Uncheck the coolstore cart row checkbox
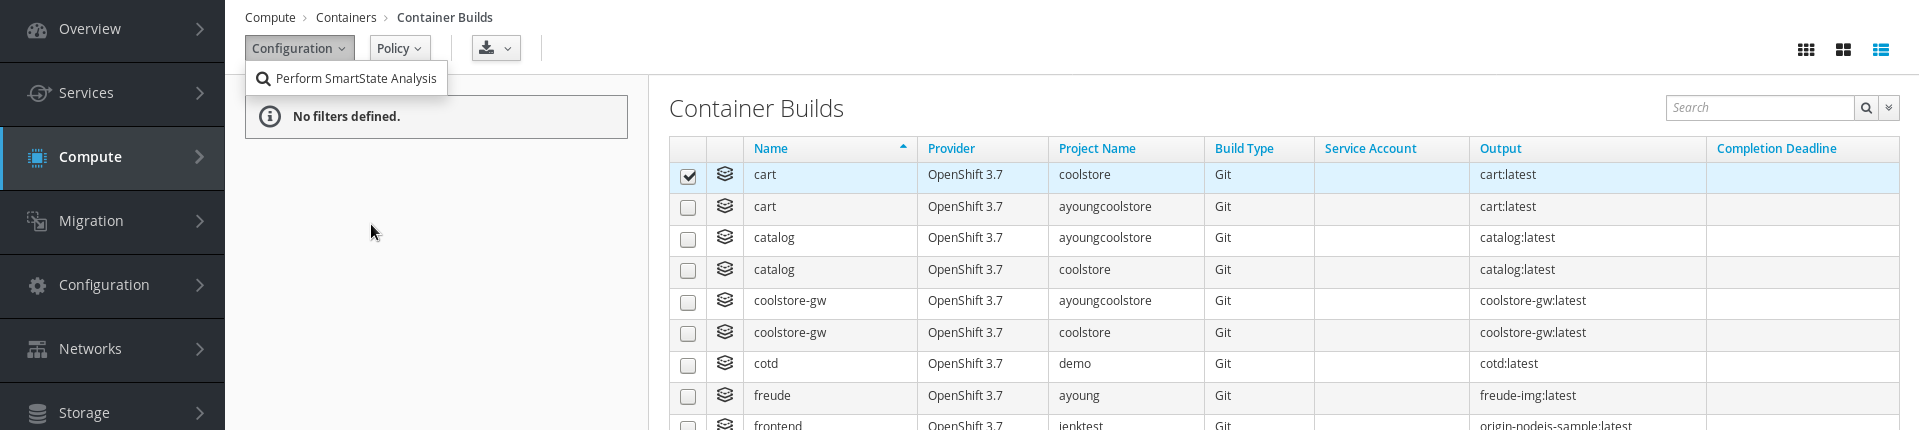The height and width of the screenshot is (430, 1919). (688, 177)
